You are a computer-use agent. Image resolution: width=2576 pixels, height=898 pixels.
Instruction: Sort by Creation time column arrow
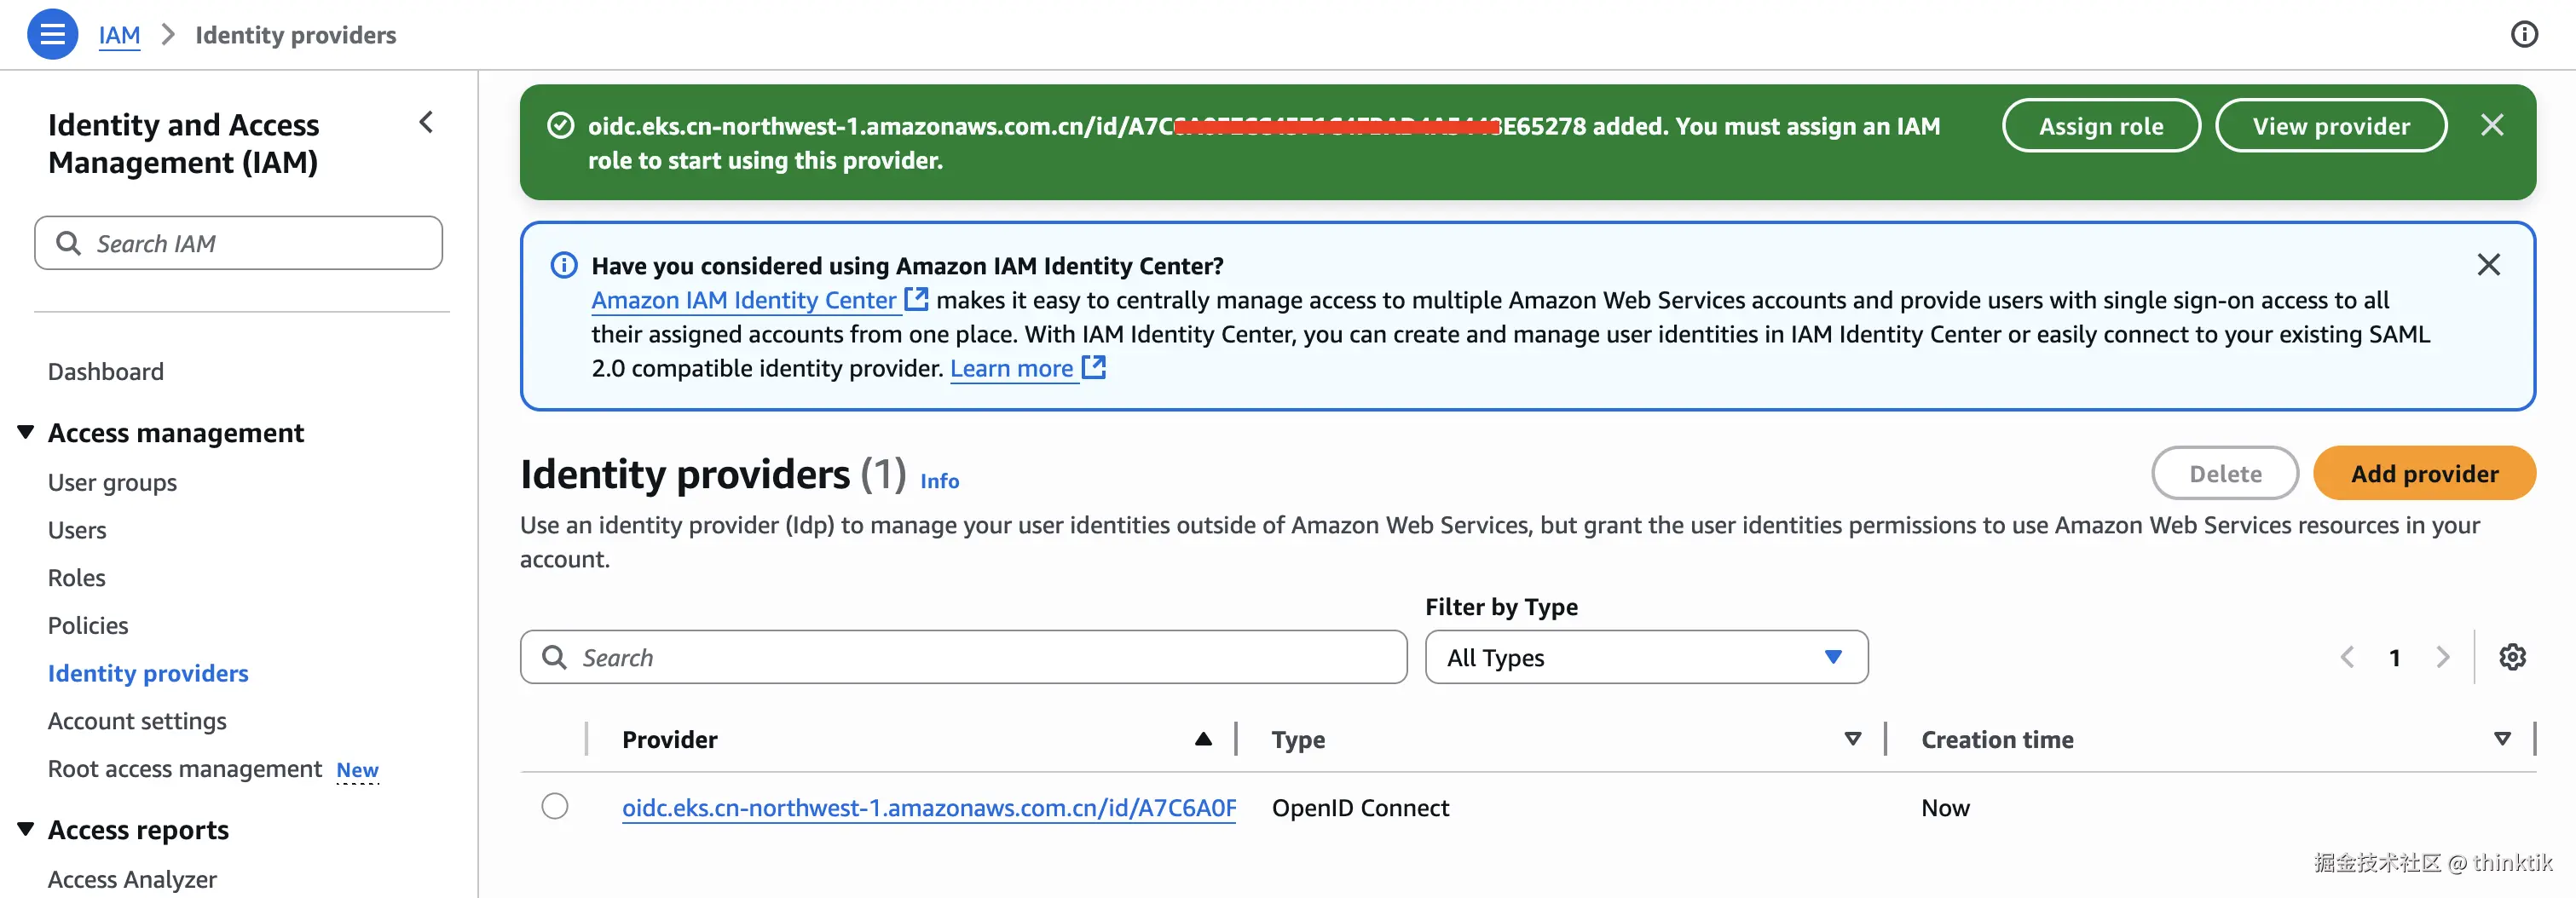2502,739
